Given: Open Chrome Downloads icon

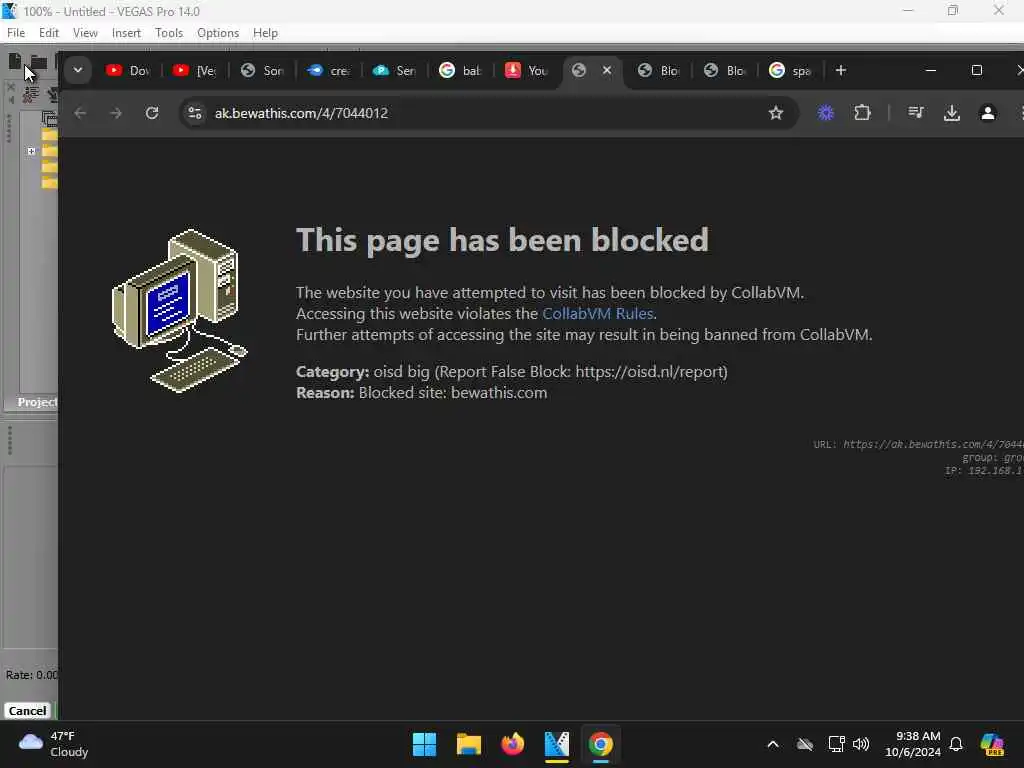Looking at the screenshot, I should [x=952, y=113].
